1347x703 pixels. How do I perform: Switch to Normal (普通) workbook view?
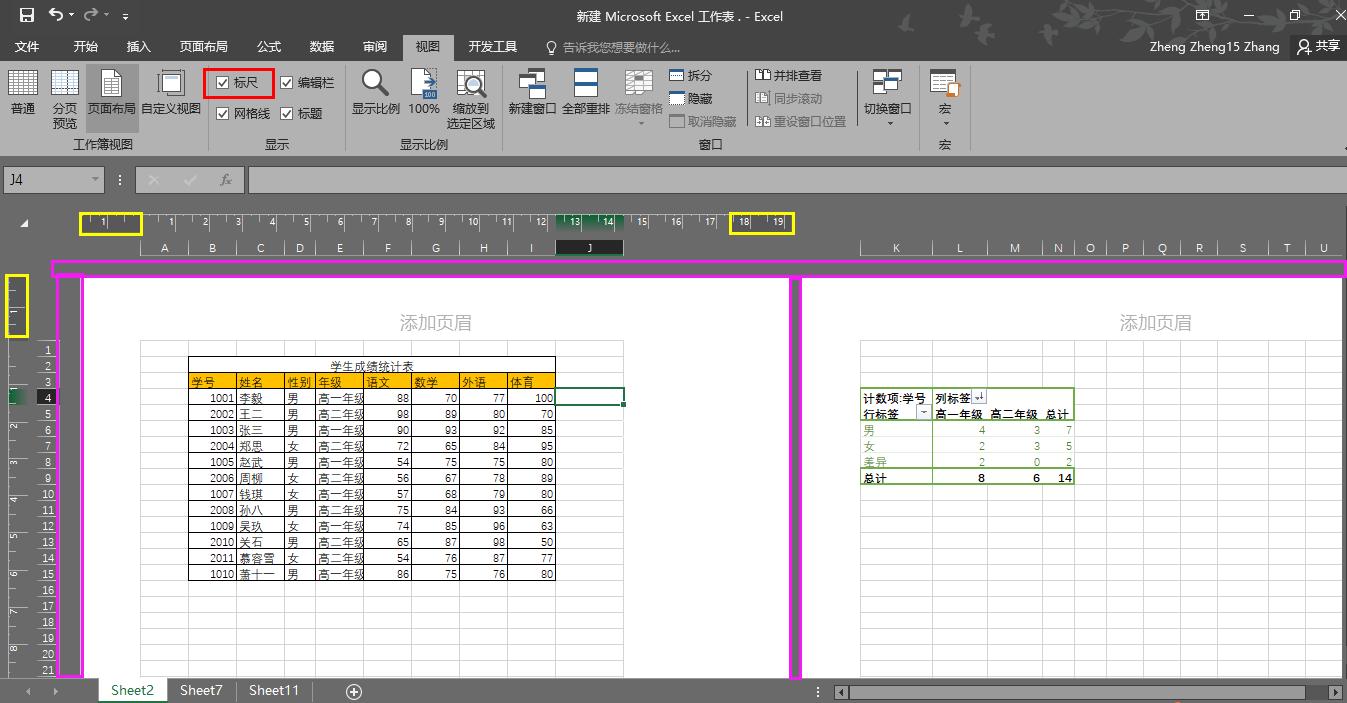(23, 93)
